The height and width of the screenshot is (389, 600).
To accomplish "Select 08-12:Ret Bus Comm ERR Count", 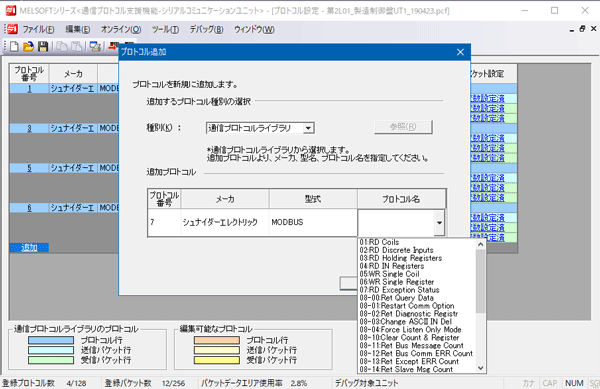I will (x=417, y=354).
